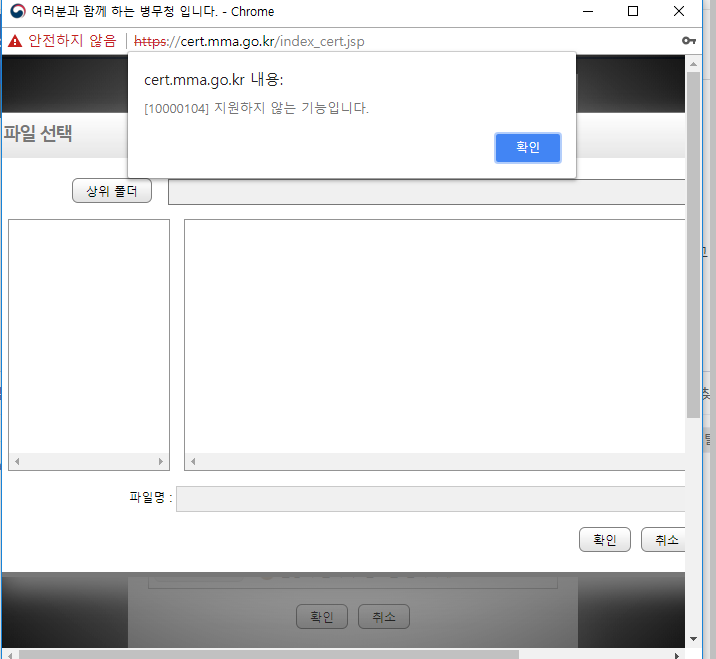Click the horizontal scrollbar at window bottom

coord(270,654)
